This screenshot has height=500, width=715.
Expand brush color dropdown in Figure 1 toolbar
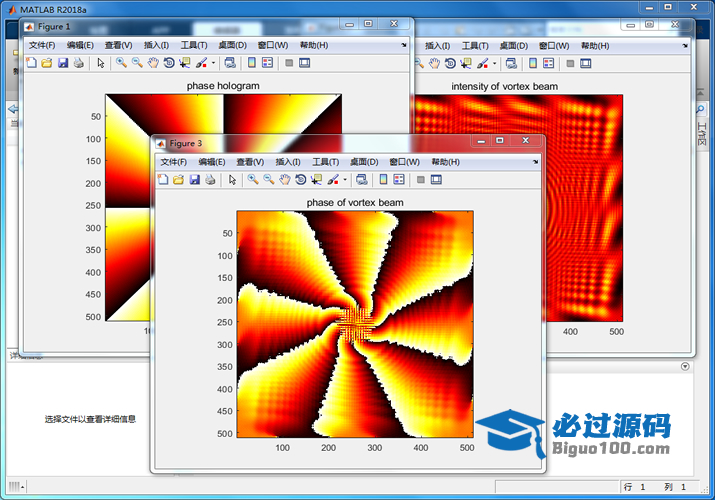[x=213, y=64]
